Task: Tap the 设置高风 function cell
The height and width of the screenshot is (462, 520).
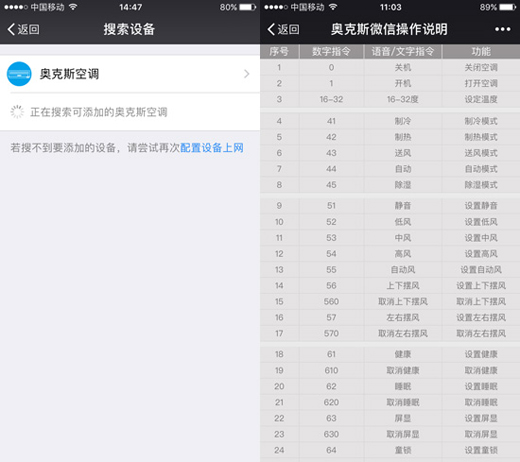Action: point(481,254)
